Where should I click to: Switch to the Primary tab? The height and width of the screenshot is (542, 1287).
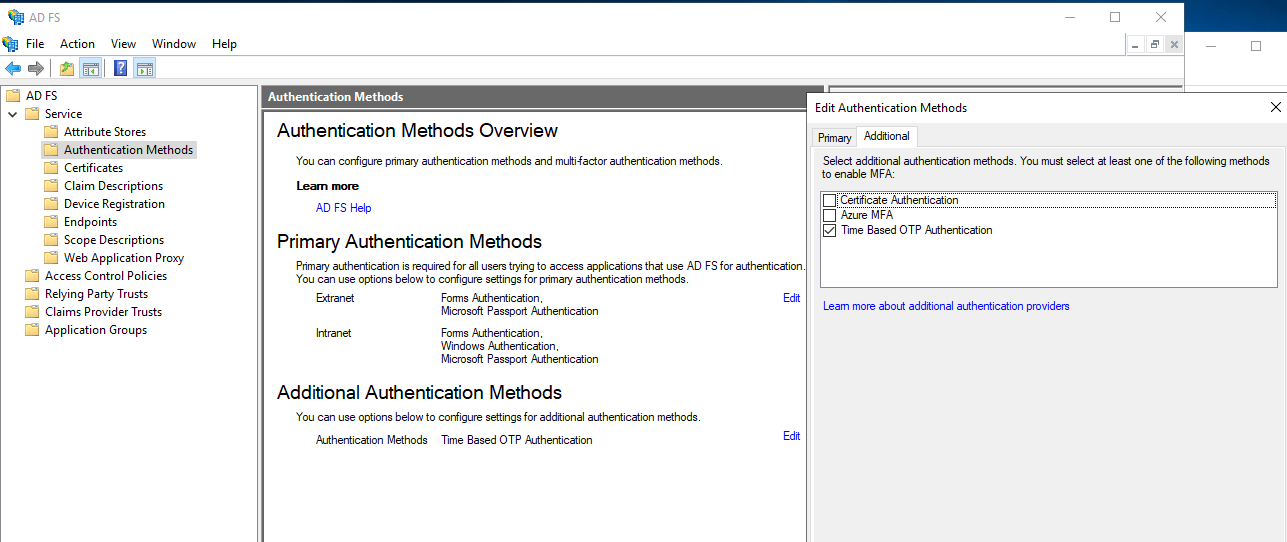pyautogui.click(x=834, y=138)
